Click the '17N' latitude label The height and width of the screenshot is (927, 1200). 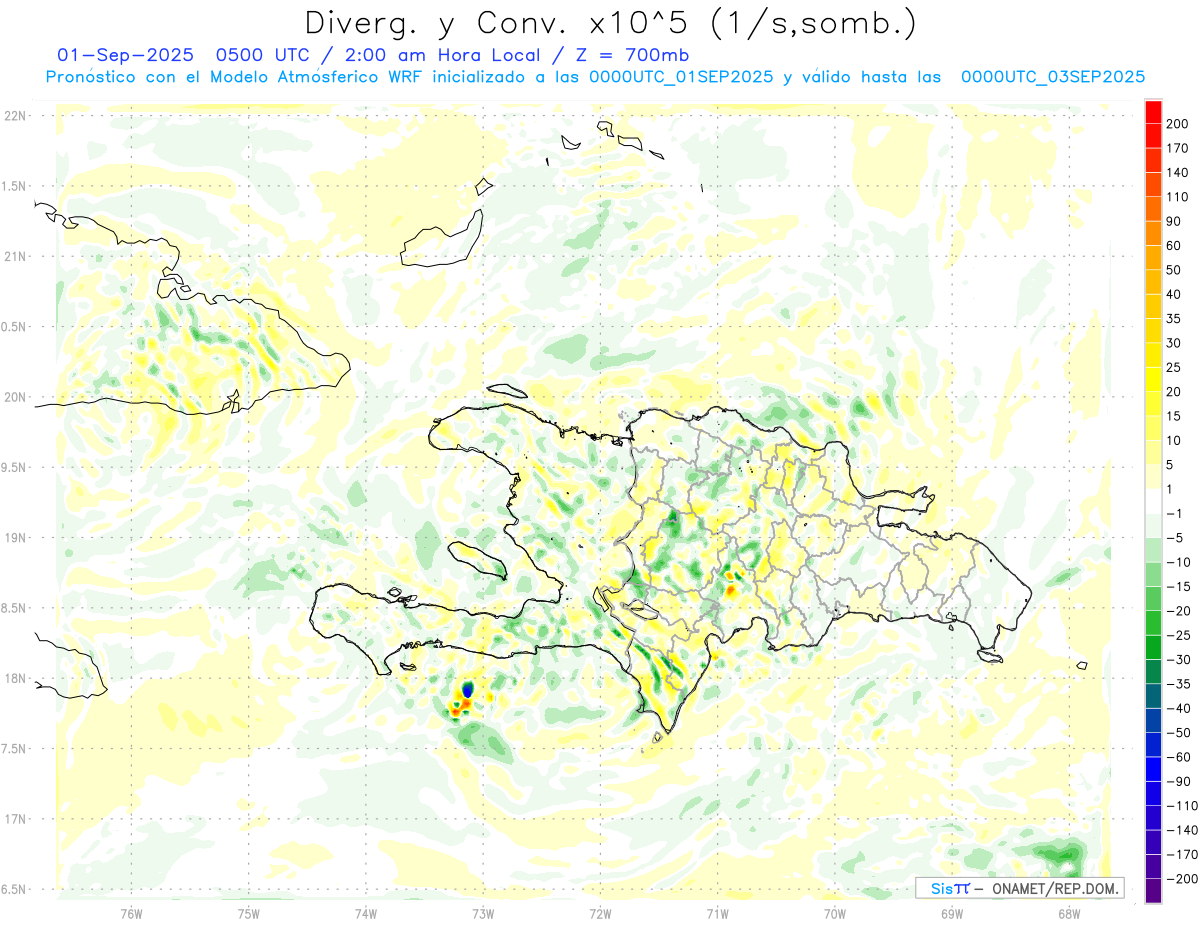pyautogui.click(x=15, y=819)
